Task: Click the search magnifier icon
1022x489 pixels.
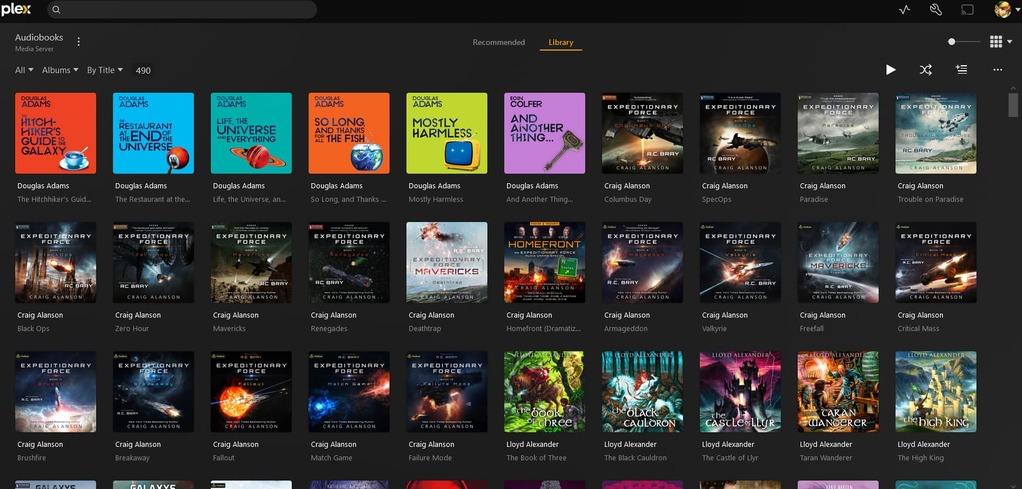Action: [56, 10]
